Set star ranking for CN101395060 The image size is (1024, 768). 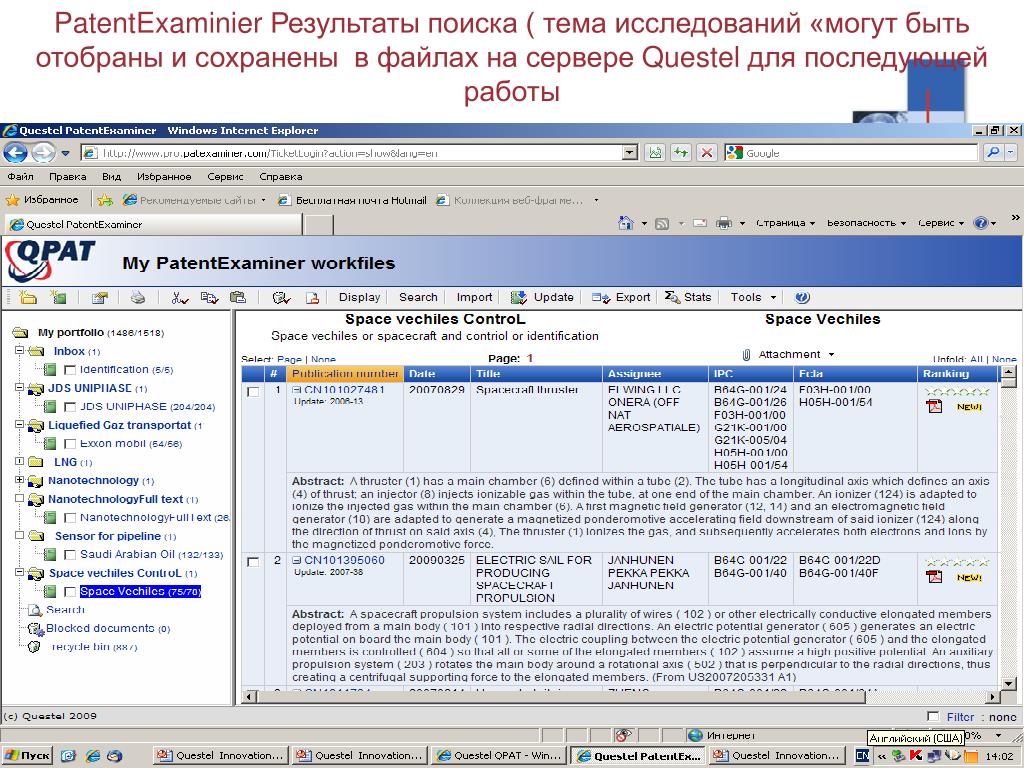tap(957, 562)
